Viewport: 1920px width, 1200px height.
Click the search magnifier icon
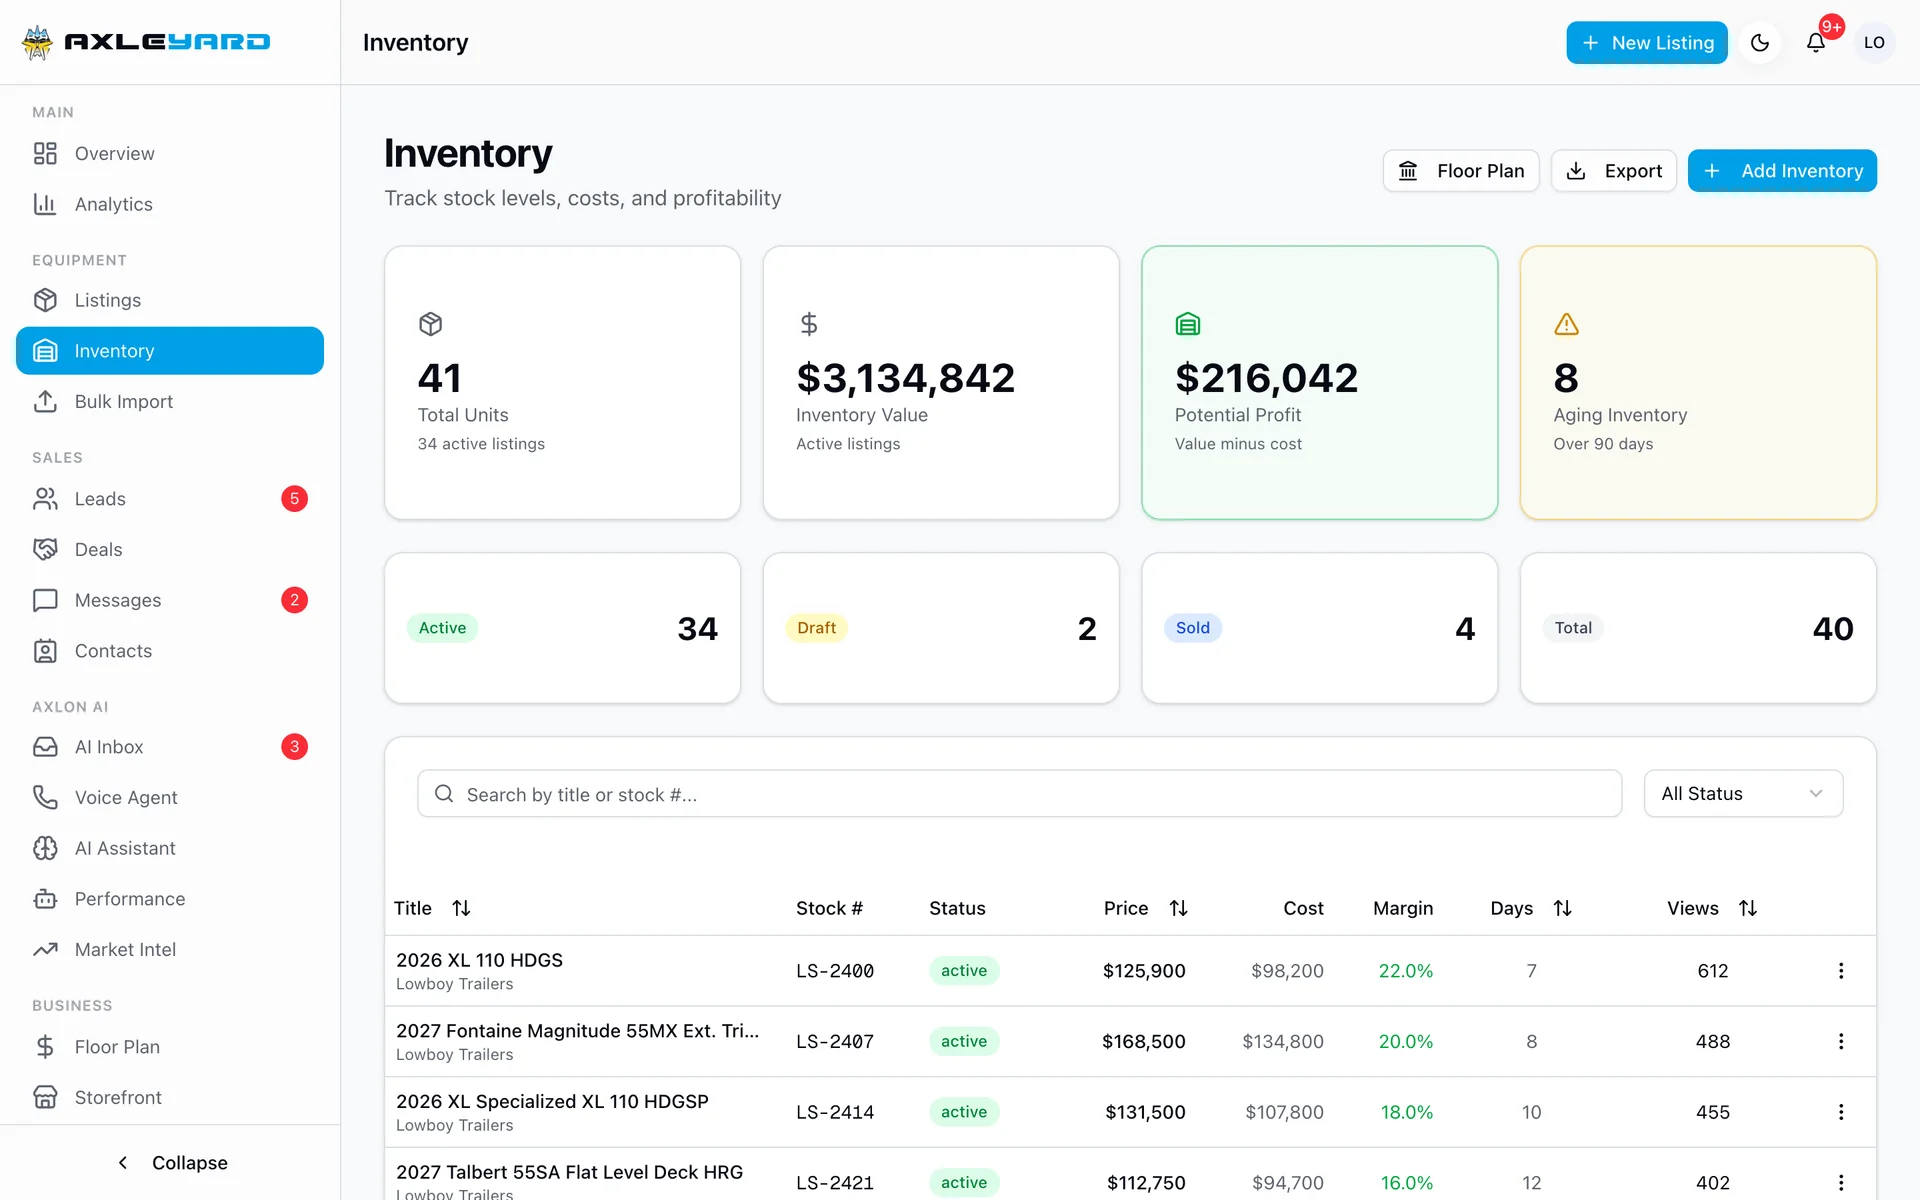[444, 794]
